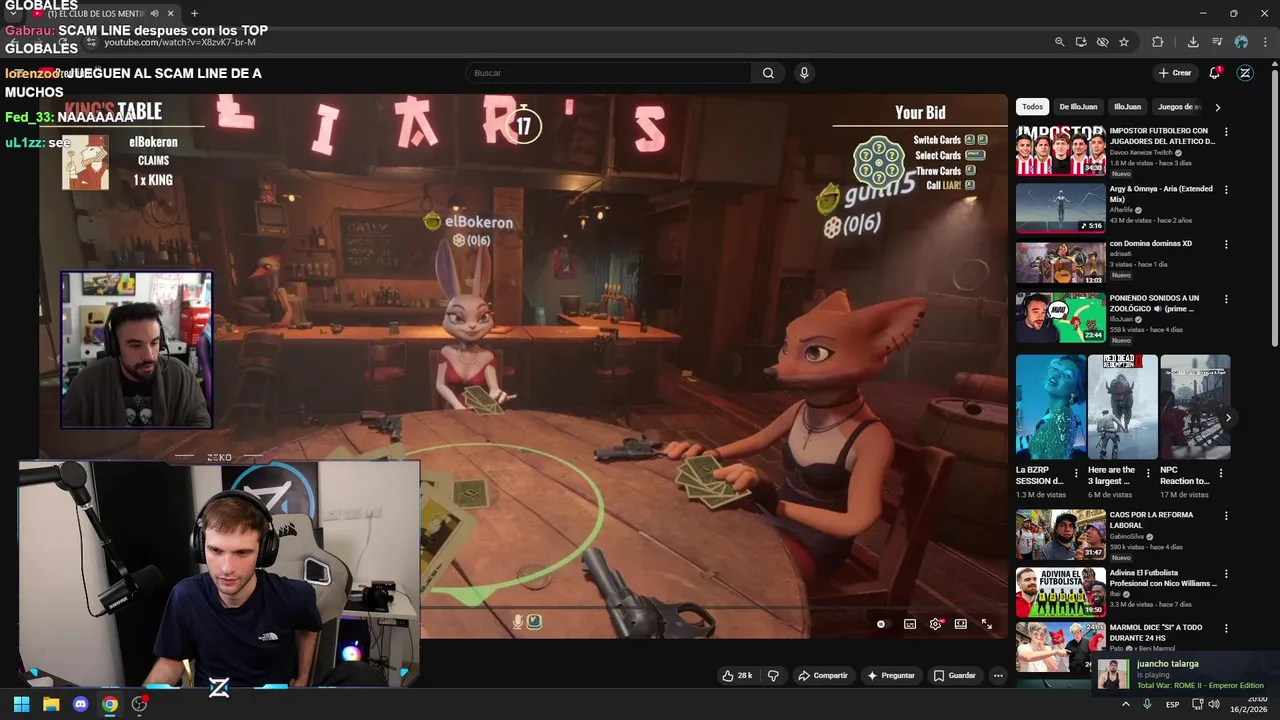Click the YouTube search magnifier button
Screen dimensions: 1280x720
(768, 73)
